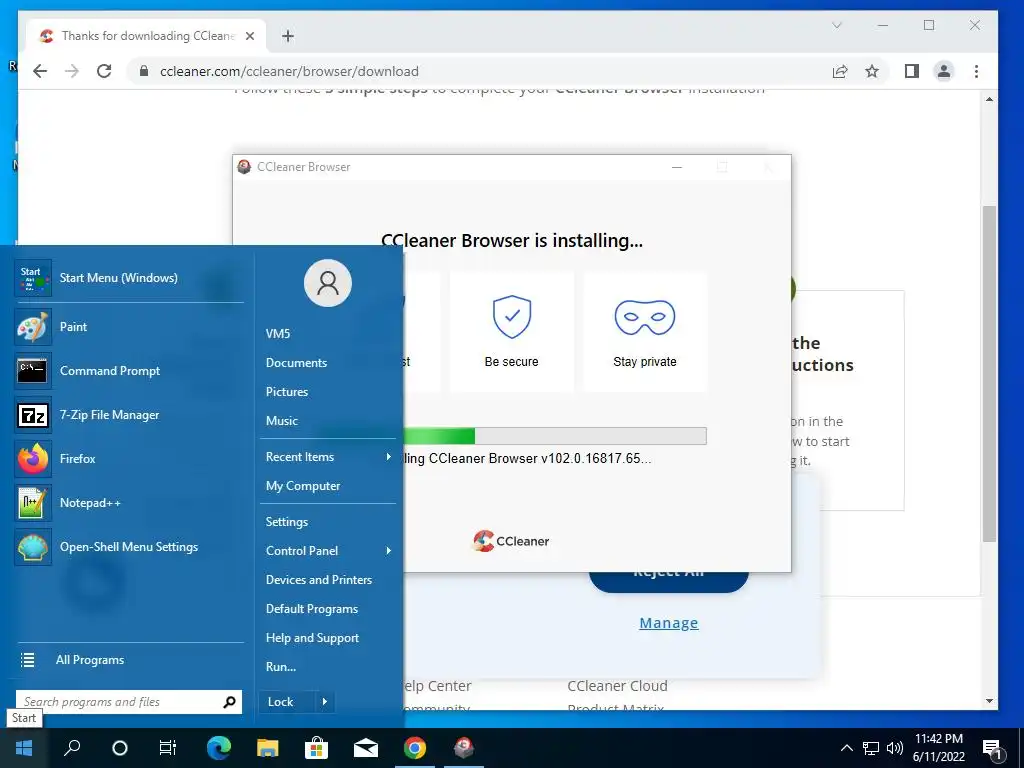
Task: Click the installation progress bar
Action: coord(555,436)
